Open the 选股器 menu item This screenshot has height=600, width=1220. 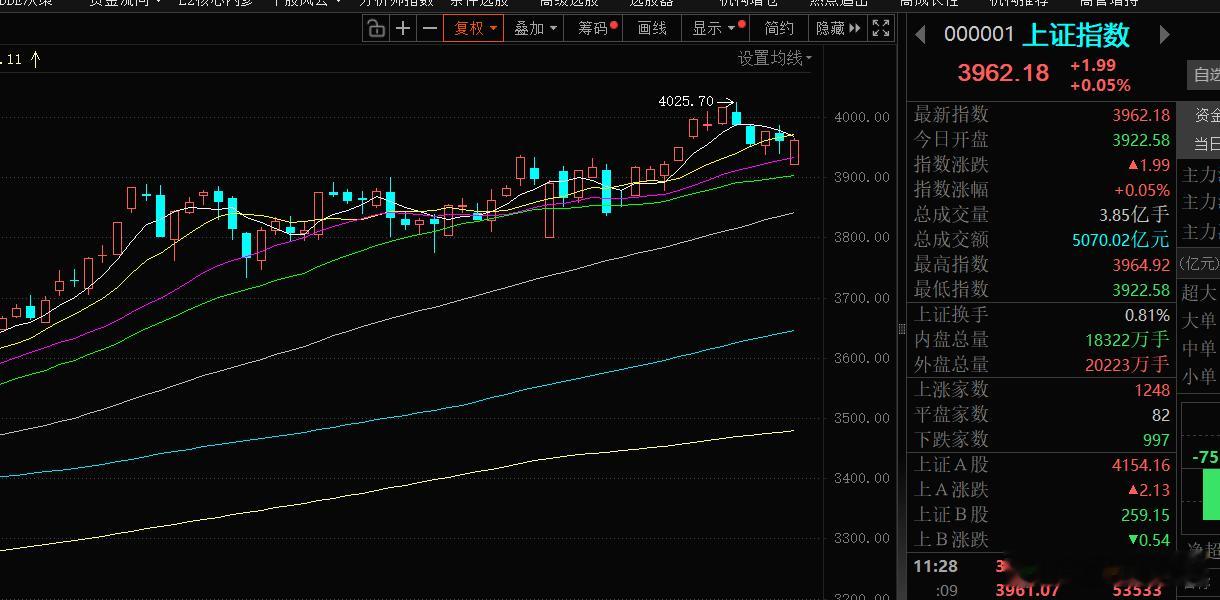651,3
